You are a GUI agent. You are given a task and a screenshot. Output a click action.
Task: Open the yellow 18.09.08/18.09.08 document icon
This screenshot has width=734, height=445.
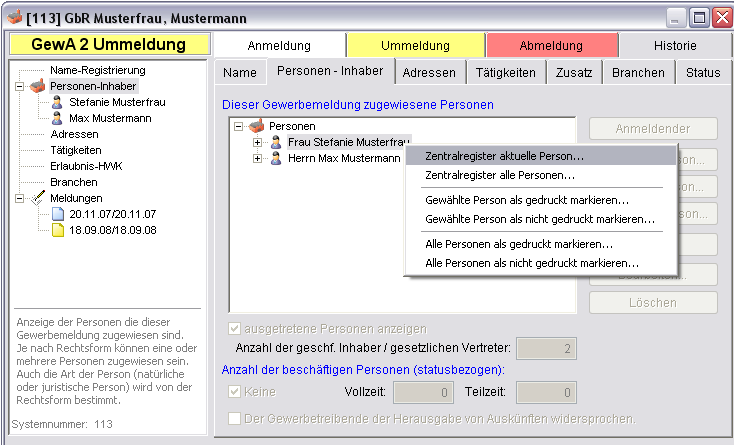click(x=58, y=230)
